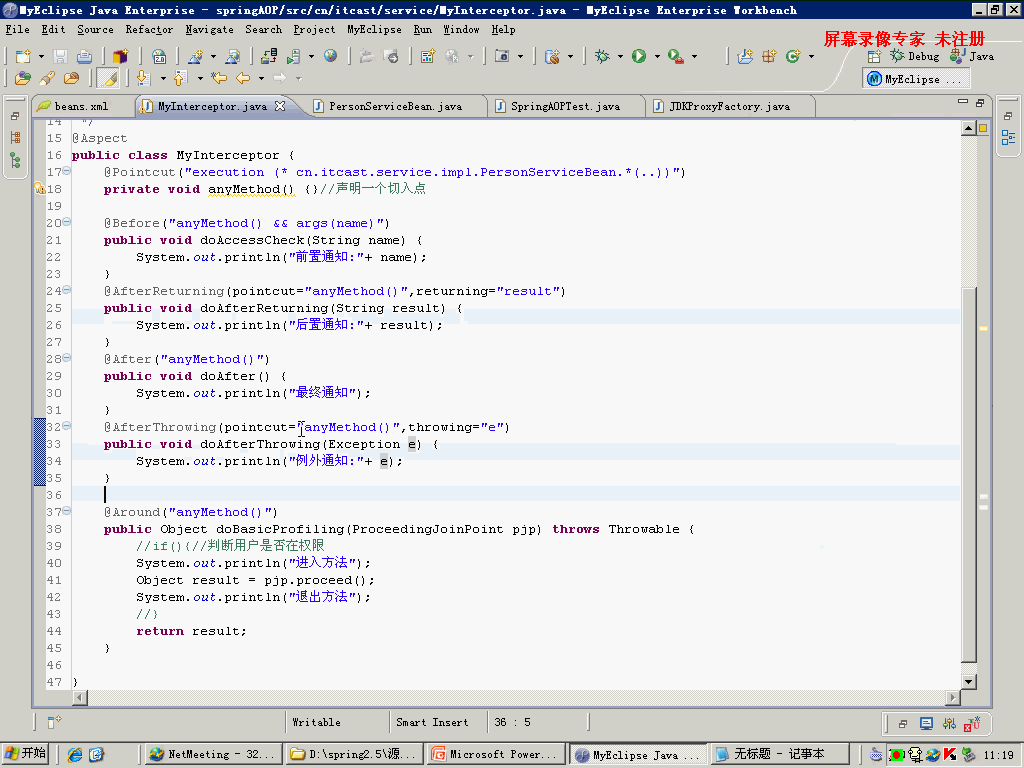Click the Internet Explorer quick launch icon
Screen dimensions: 1024x768
75,754
